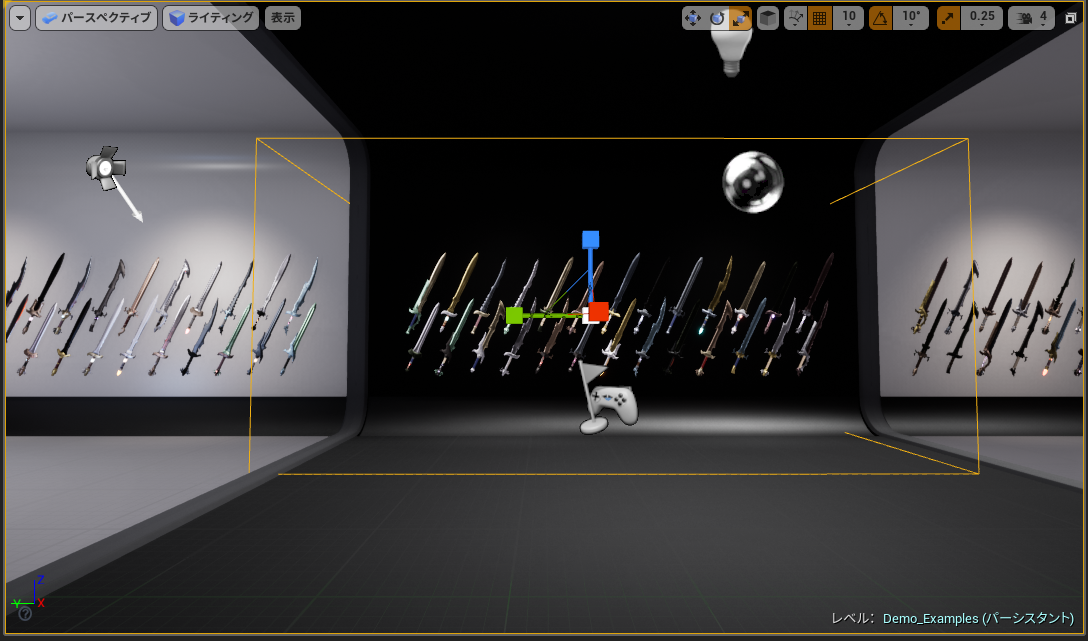
Task: Open the viewport options dropdown arrow
Action: (20, 18)
